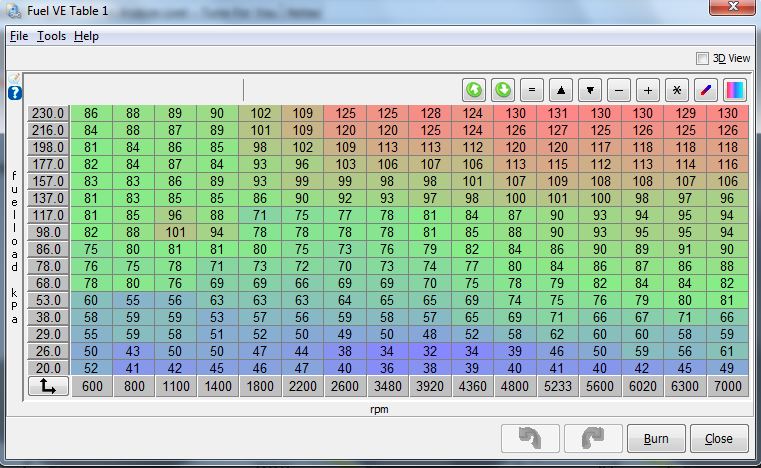Select the 1800 rpm column header
This screenshot has width=761, height=468.
click(260, 386)
